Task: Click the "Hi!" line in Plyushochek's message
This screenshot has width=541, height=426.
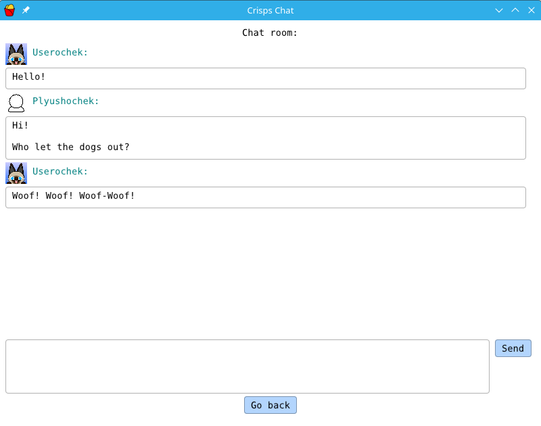Action: pyautogui.click(x=20, y=125)
